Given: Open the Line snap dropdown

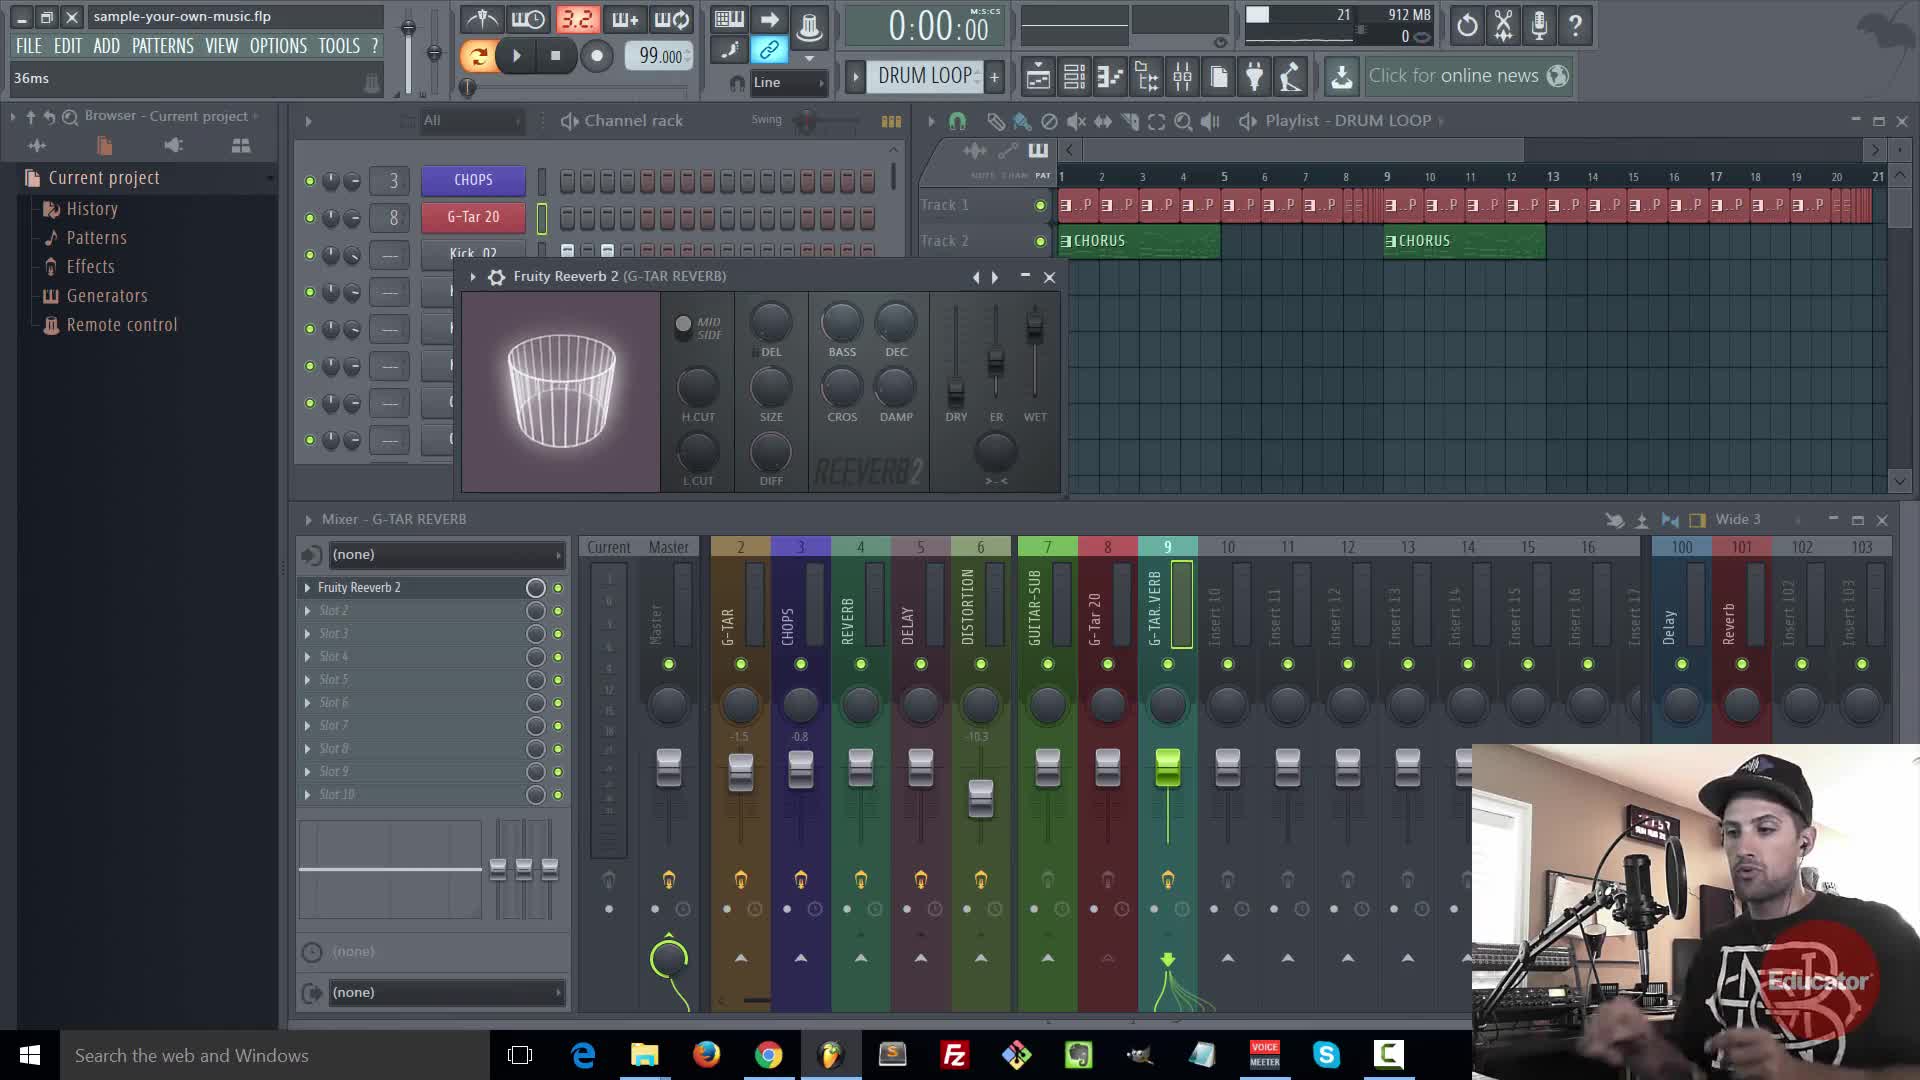Looking at the screenshot, I should coord(790,83).
